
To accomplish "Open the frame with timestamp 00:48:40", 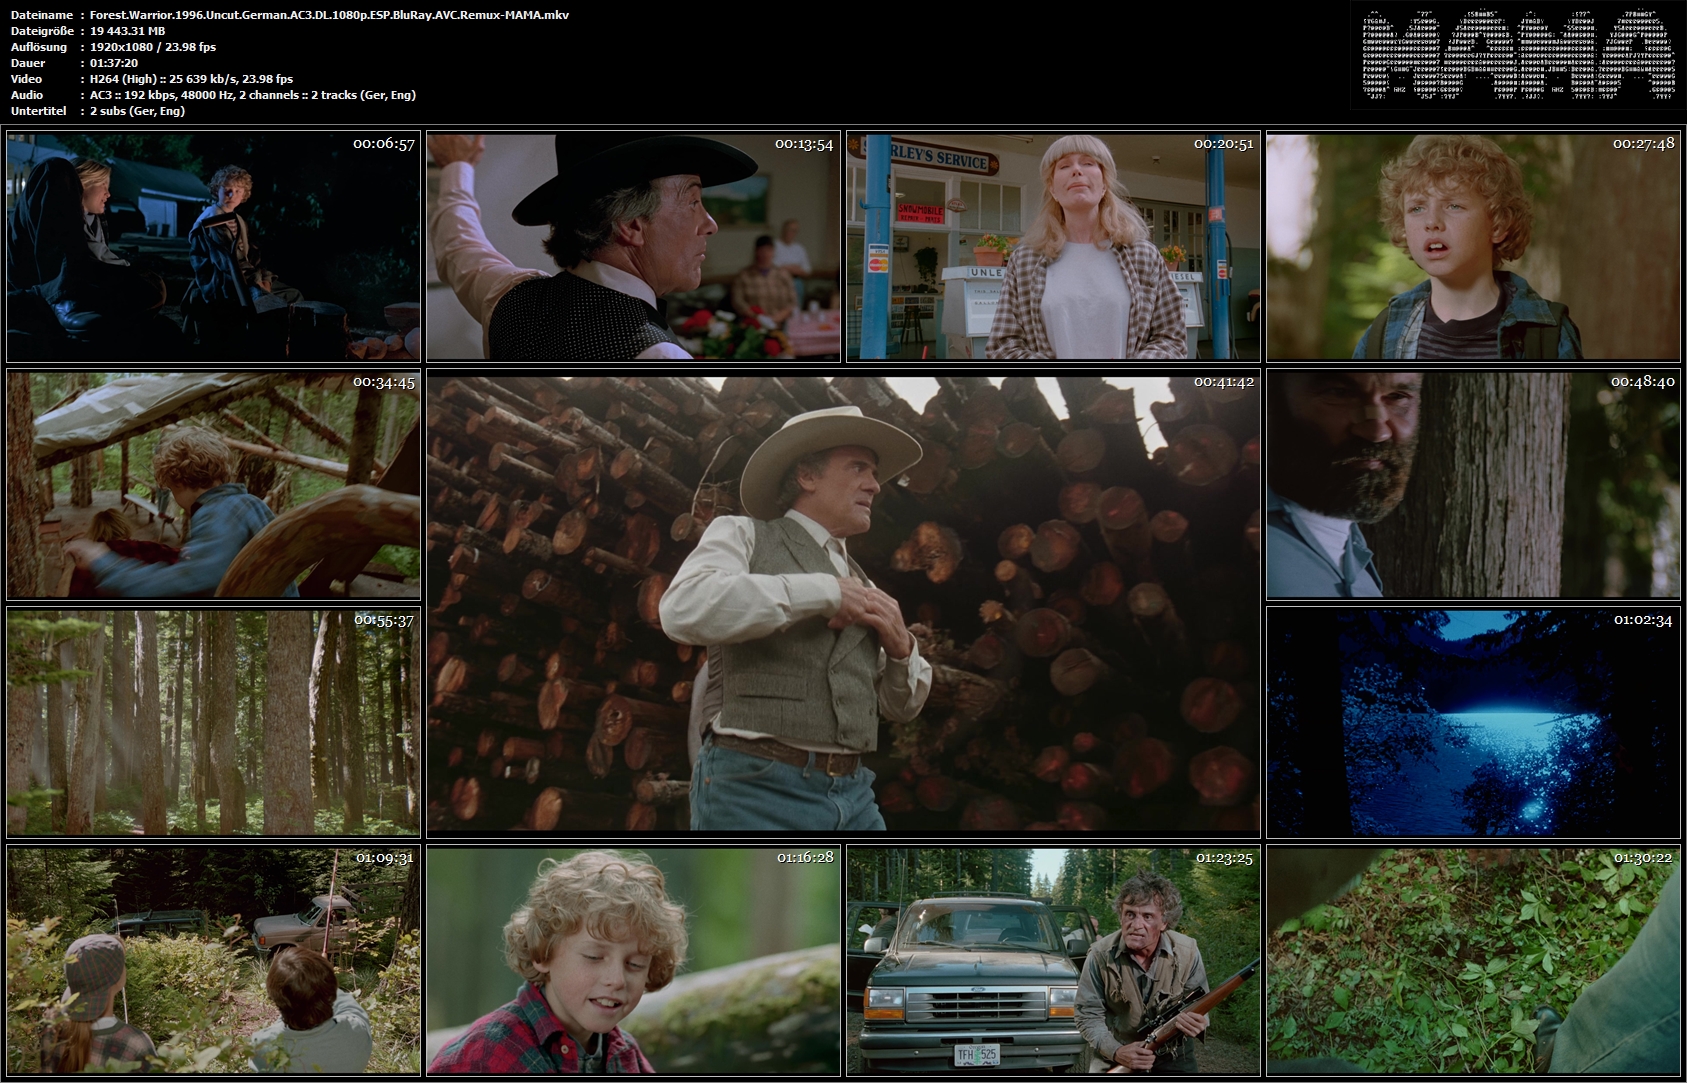I will [x=1473, y=485].
